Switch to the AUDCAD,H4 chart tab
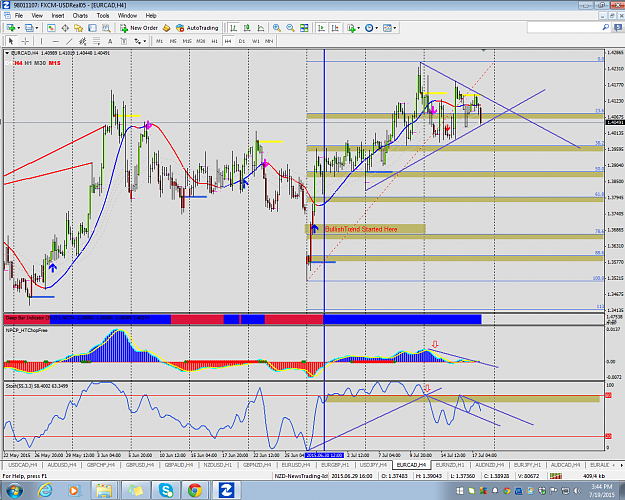Viewport: 625px width, 500px height. pos(565,465)
